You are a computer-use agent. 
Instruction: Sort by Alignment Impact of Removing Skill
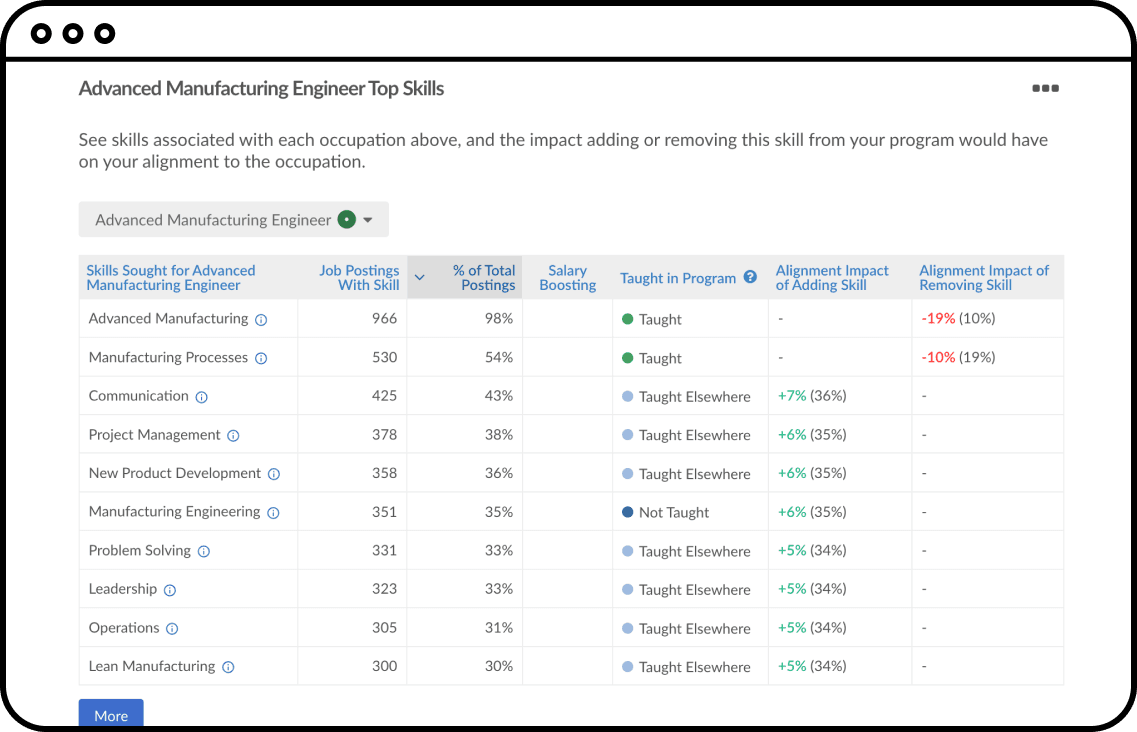click(984, 278)
